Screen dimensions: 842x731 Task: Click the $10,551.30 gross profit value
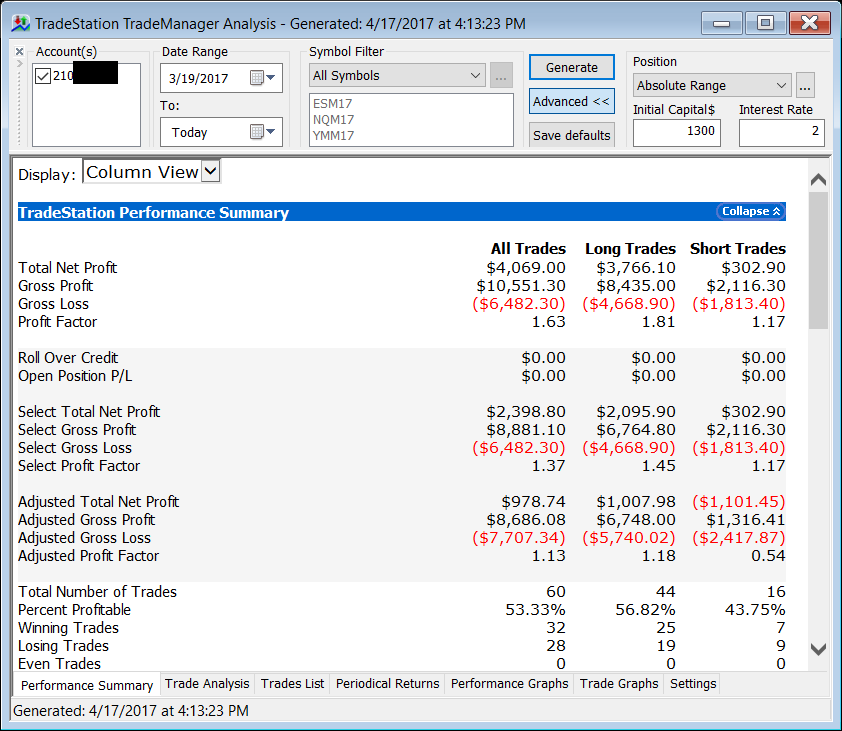click(x=521, y=286)
